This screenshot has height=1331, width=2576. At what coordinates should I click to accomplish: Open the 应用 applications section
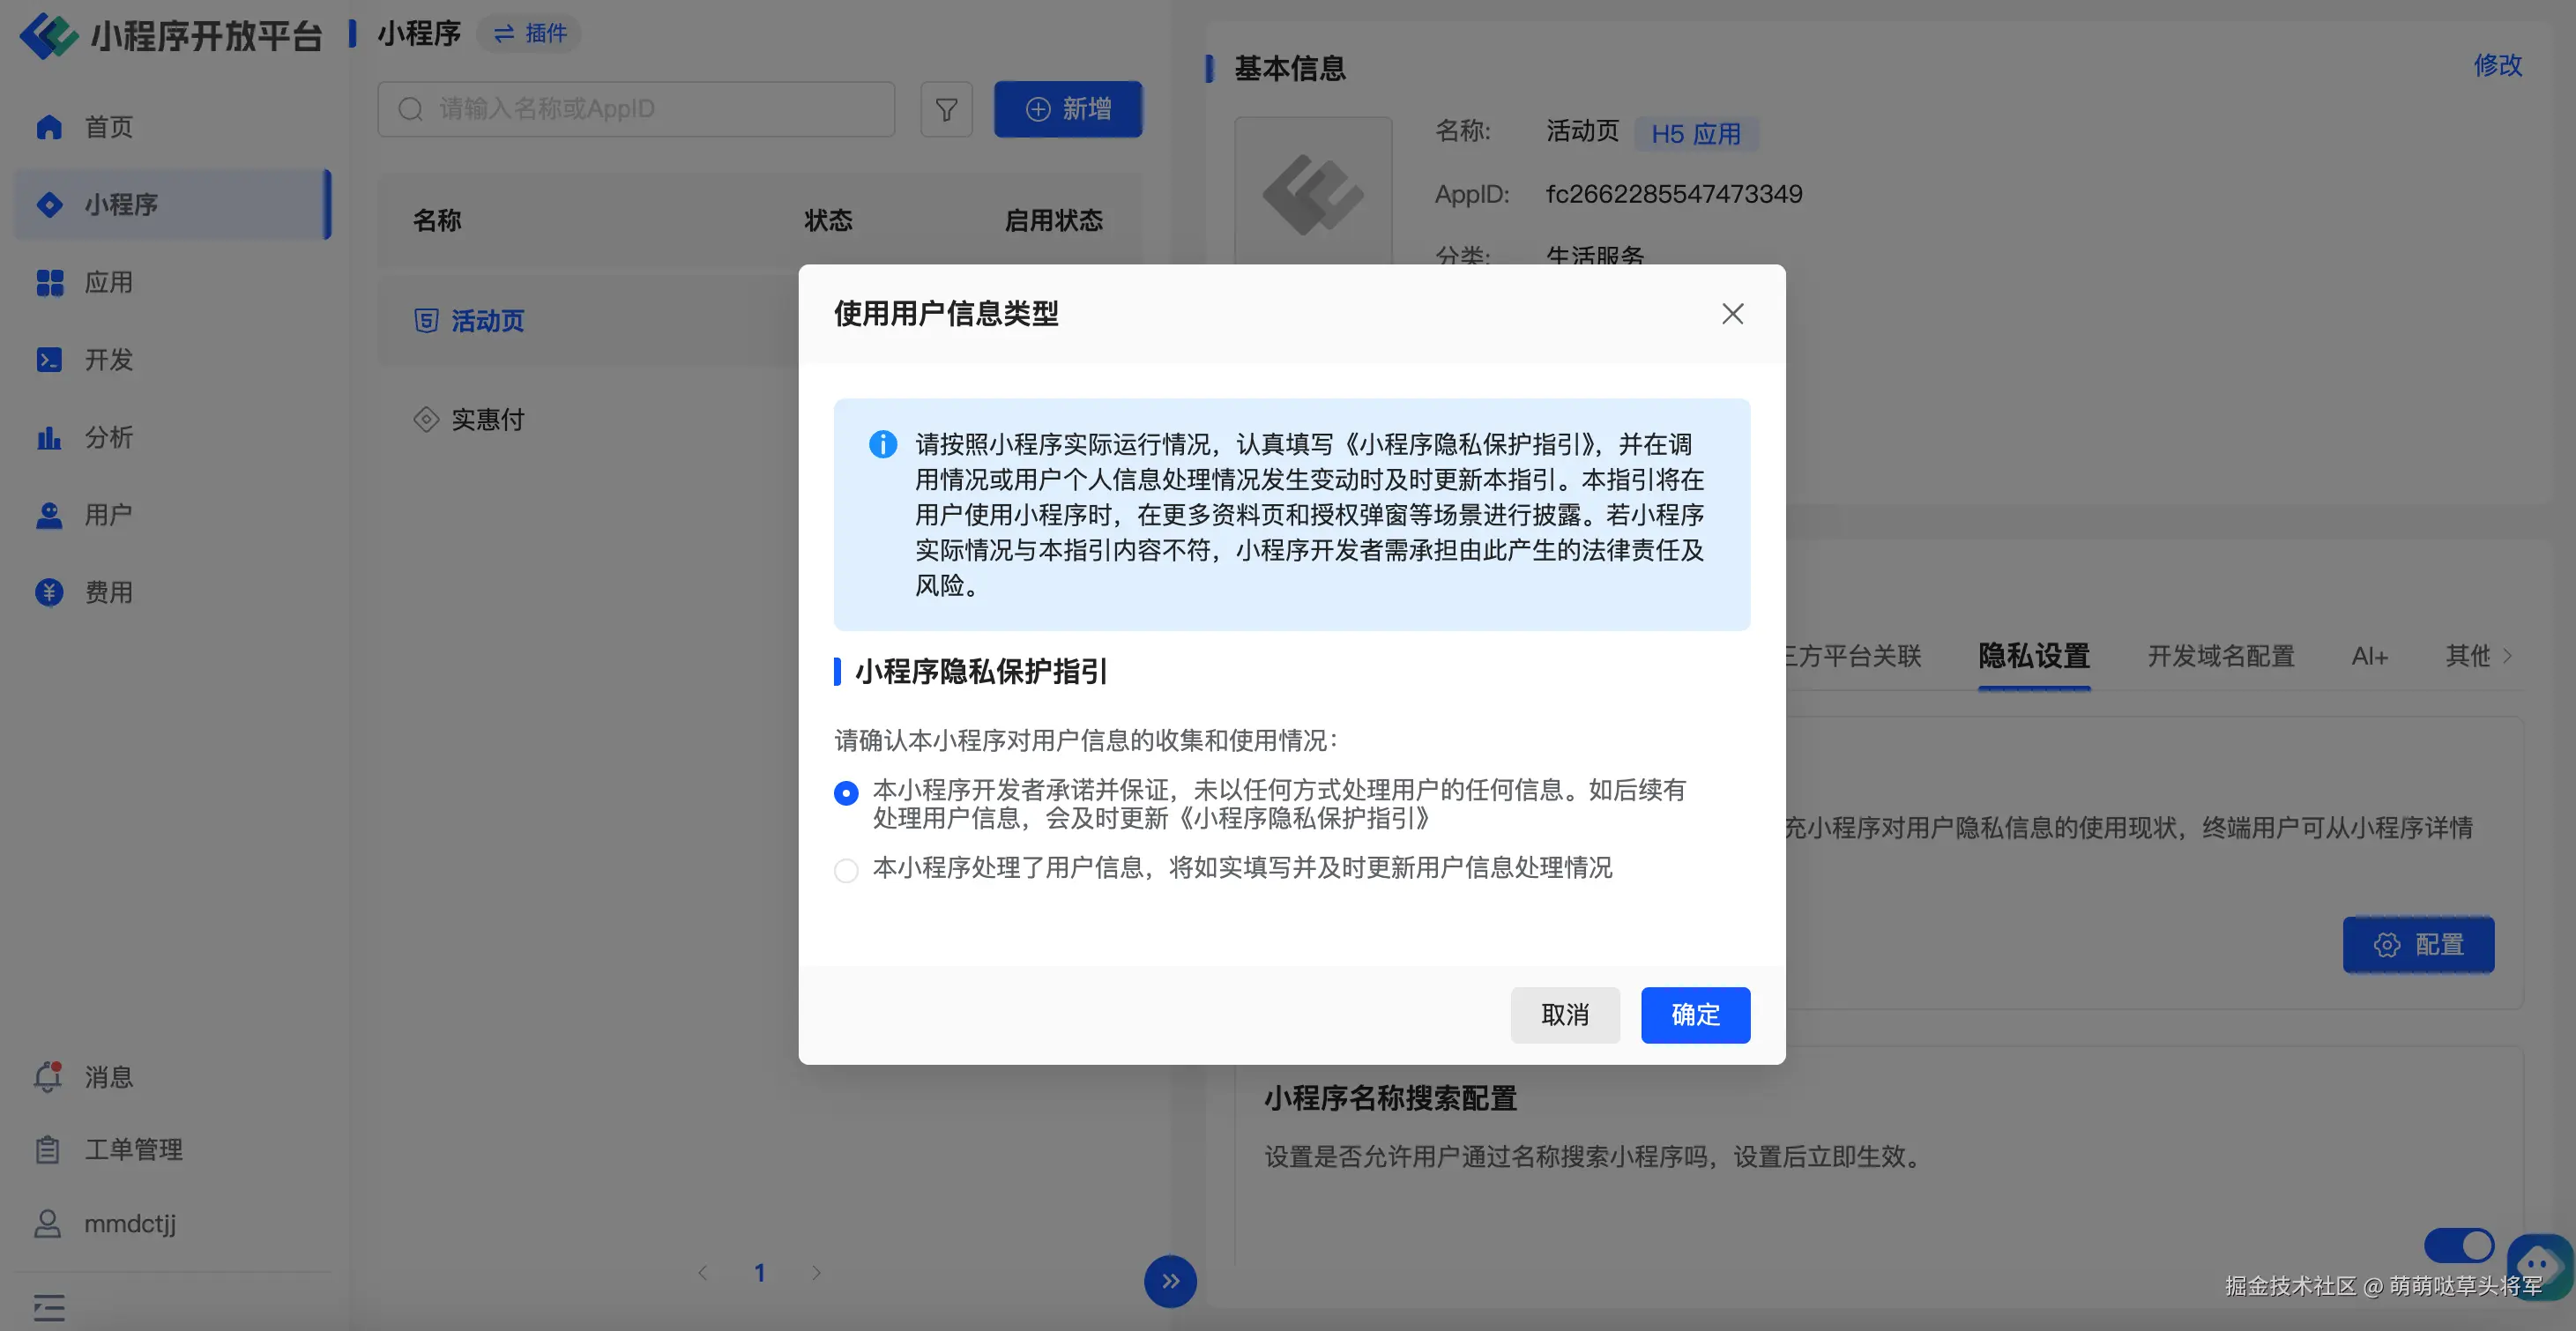point(108,283)
